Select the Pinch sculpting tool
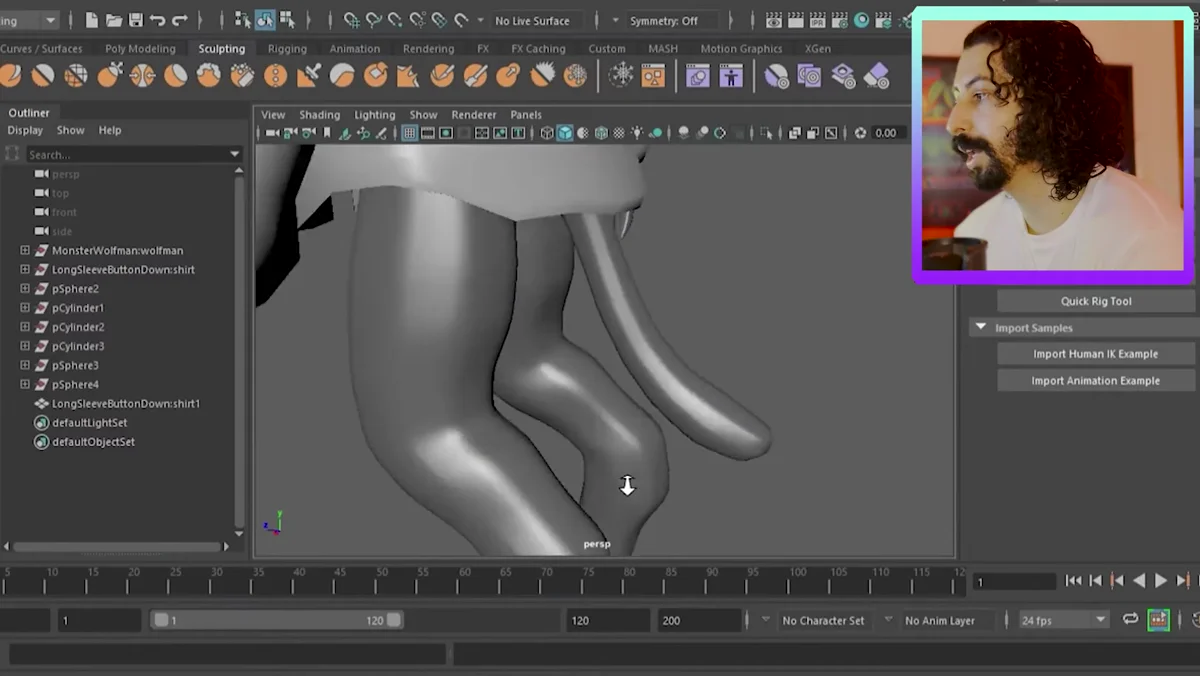Viewport: 1200px width, 676px height. [142, 75]
